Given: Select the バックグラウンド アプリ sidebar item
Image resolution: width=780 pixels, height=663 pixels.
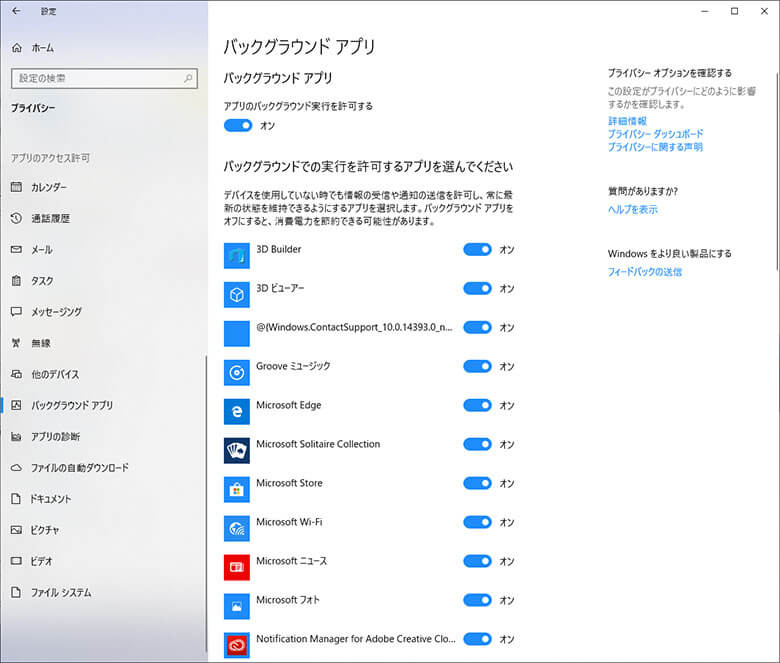Looking at the screenshot, I should click(103, 405).
